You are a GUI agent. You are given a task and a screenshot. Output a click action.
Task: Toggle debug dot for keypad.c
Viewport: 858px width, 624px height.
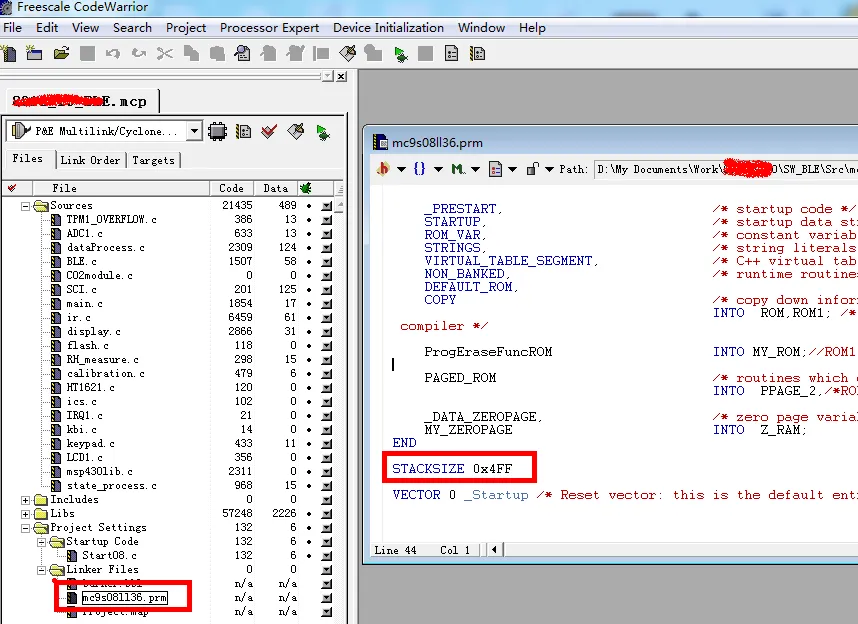pos(309,444)
